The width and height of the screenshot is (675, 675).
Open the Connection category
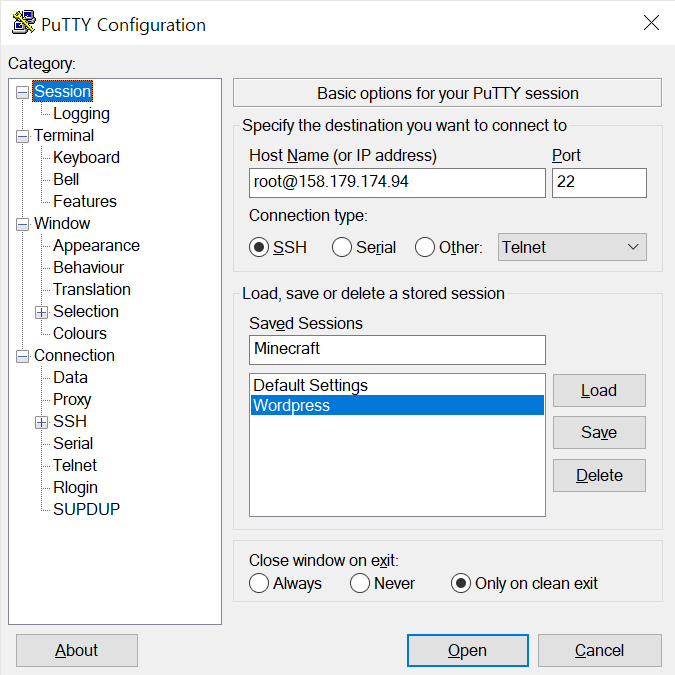click(74, 356)
